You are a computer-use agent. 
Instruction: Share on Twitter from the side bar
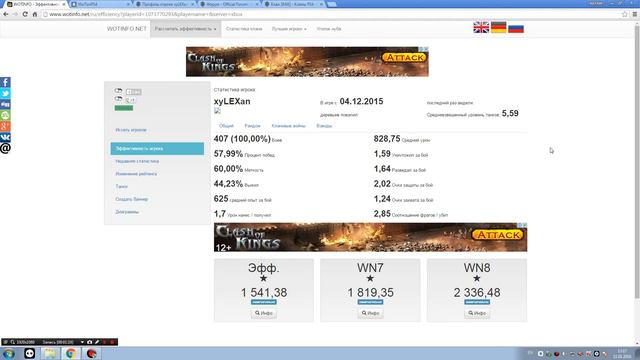(x=5, y=93)
